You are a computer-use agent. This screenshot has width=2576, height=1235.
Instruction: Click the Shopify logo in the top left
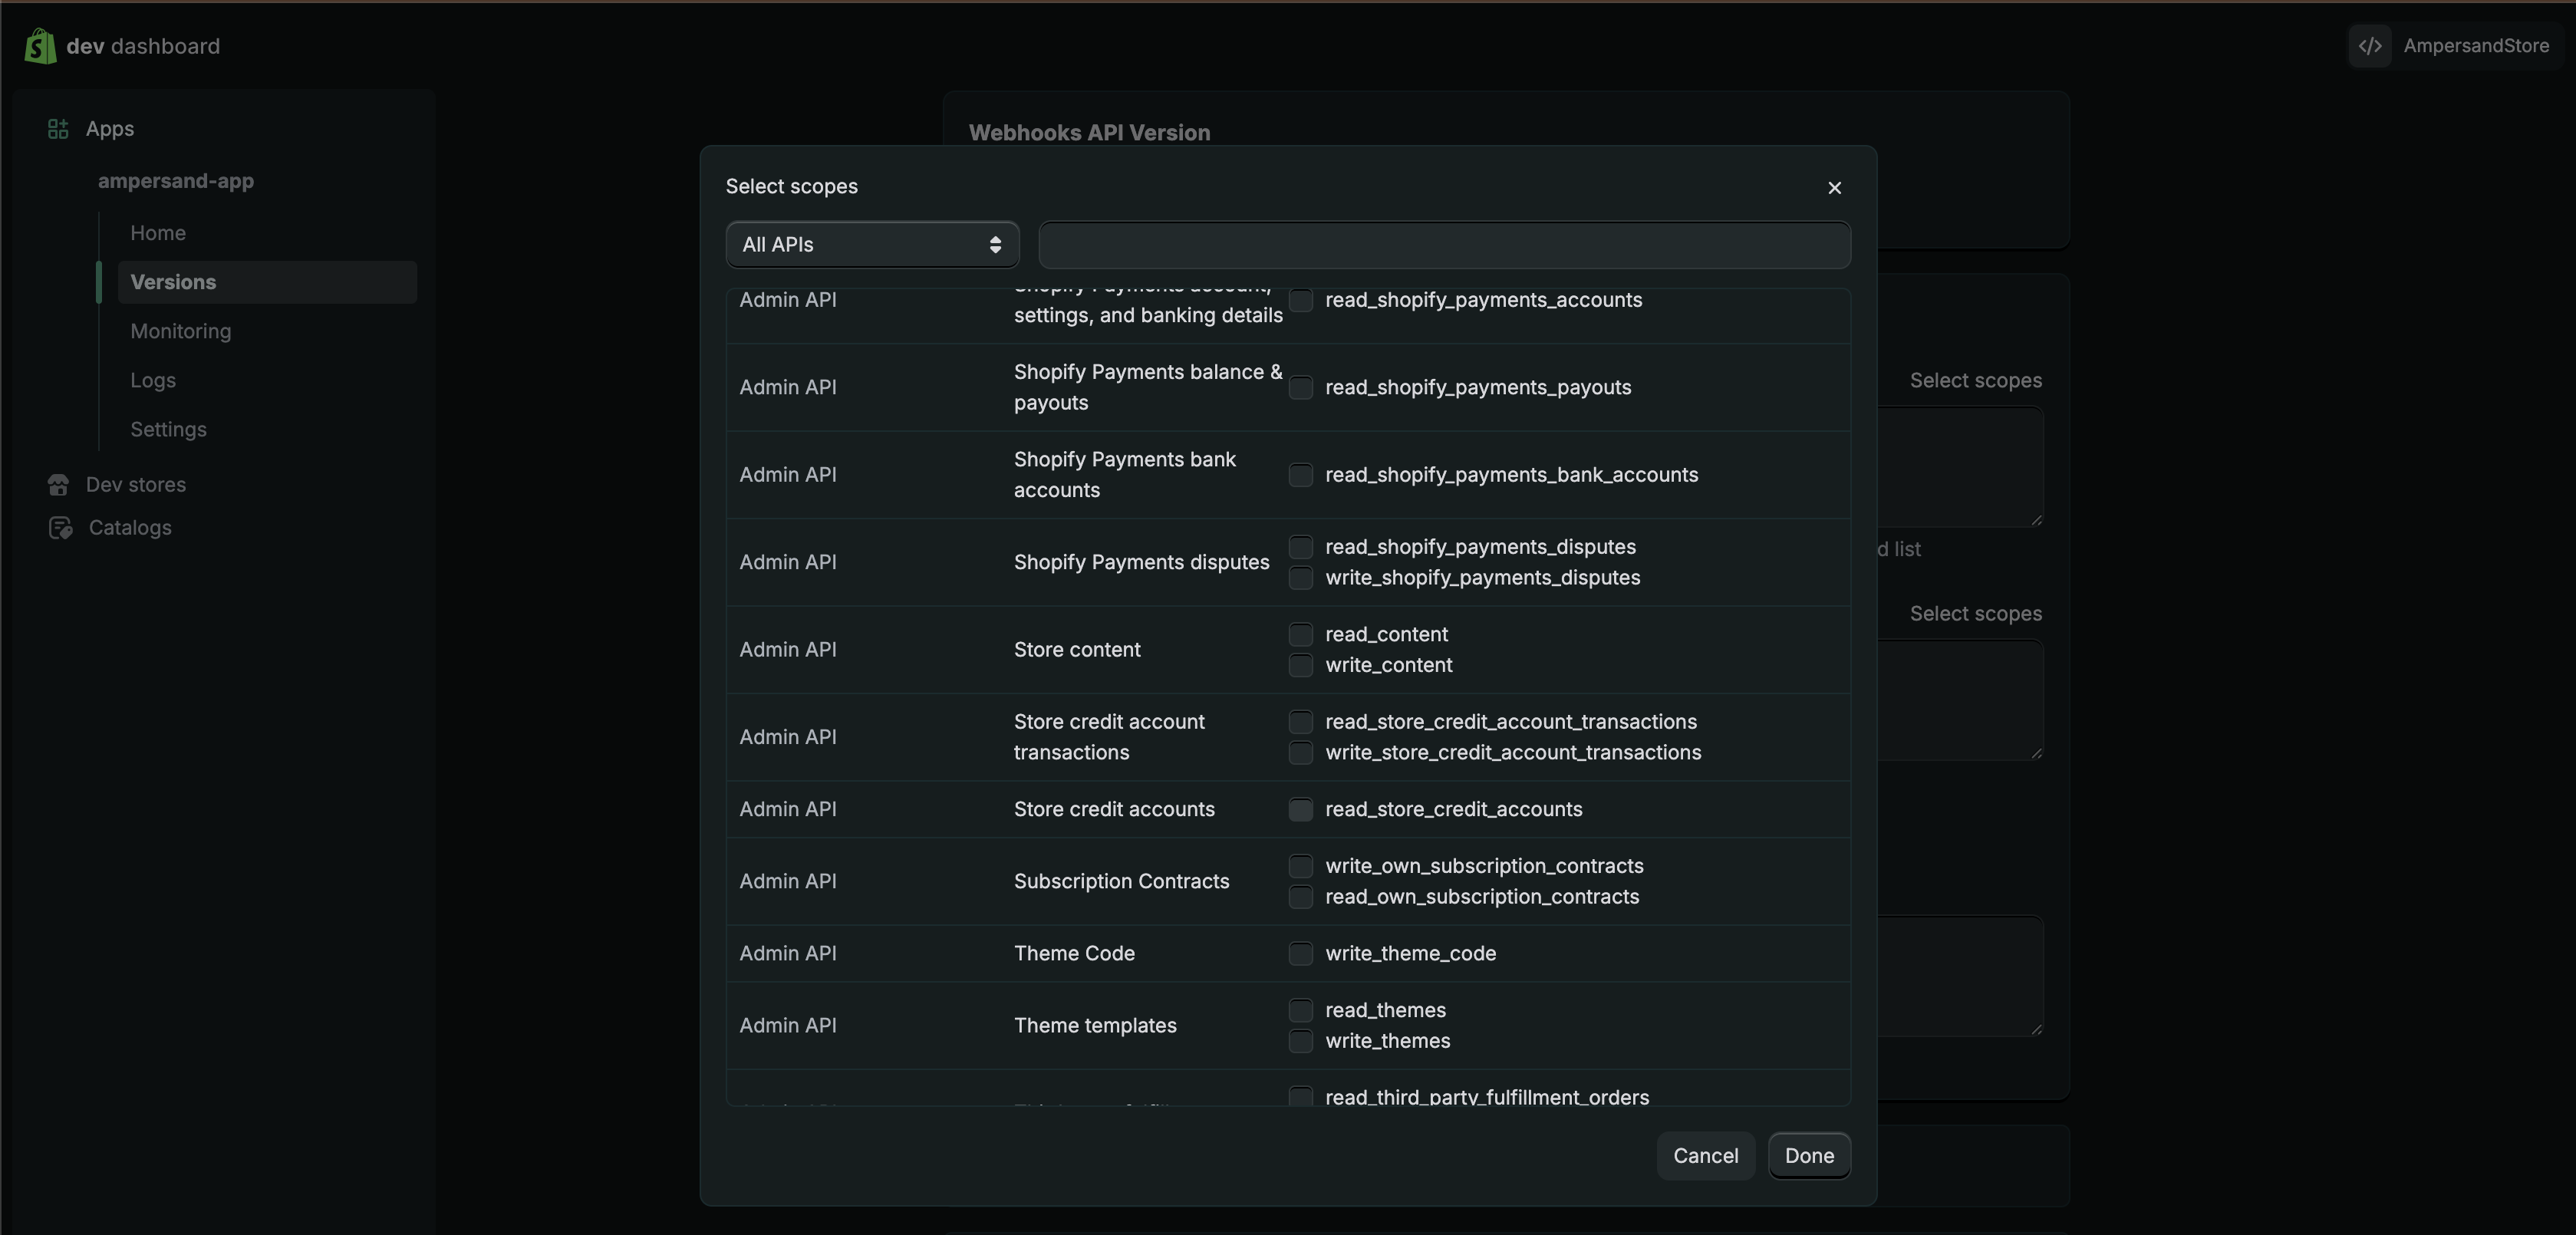39,46
